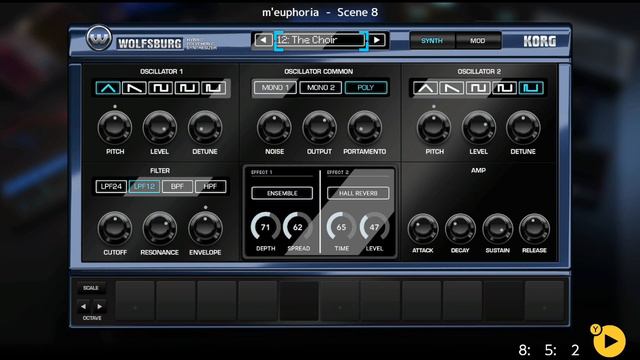The width and height of the screenshot is (640, 360).
Task: Switch filter type to BPF
Action: pyautogui.click(x=178, y=187)
